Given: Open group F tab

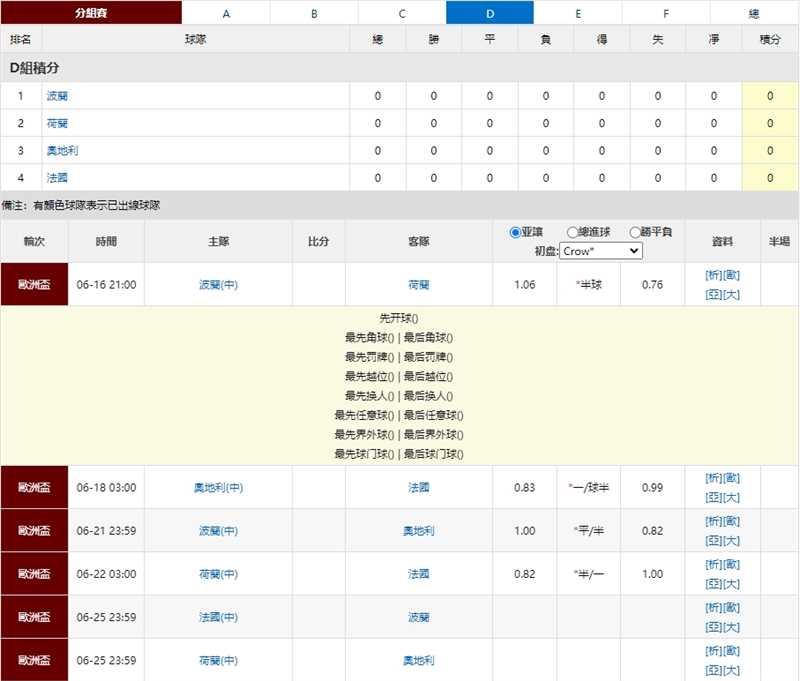Looking at the screenshot, I should pyautogui.click(x=666, y=13).
